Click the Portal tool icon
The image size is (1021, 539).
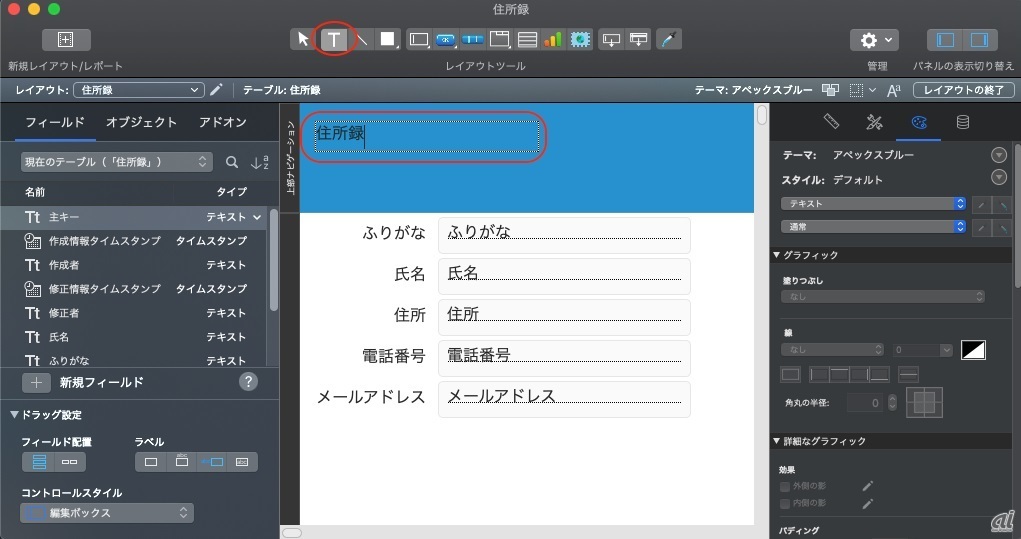[526, 40]
